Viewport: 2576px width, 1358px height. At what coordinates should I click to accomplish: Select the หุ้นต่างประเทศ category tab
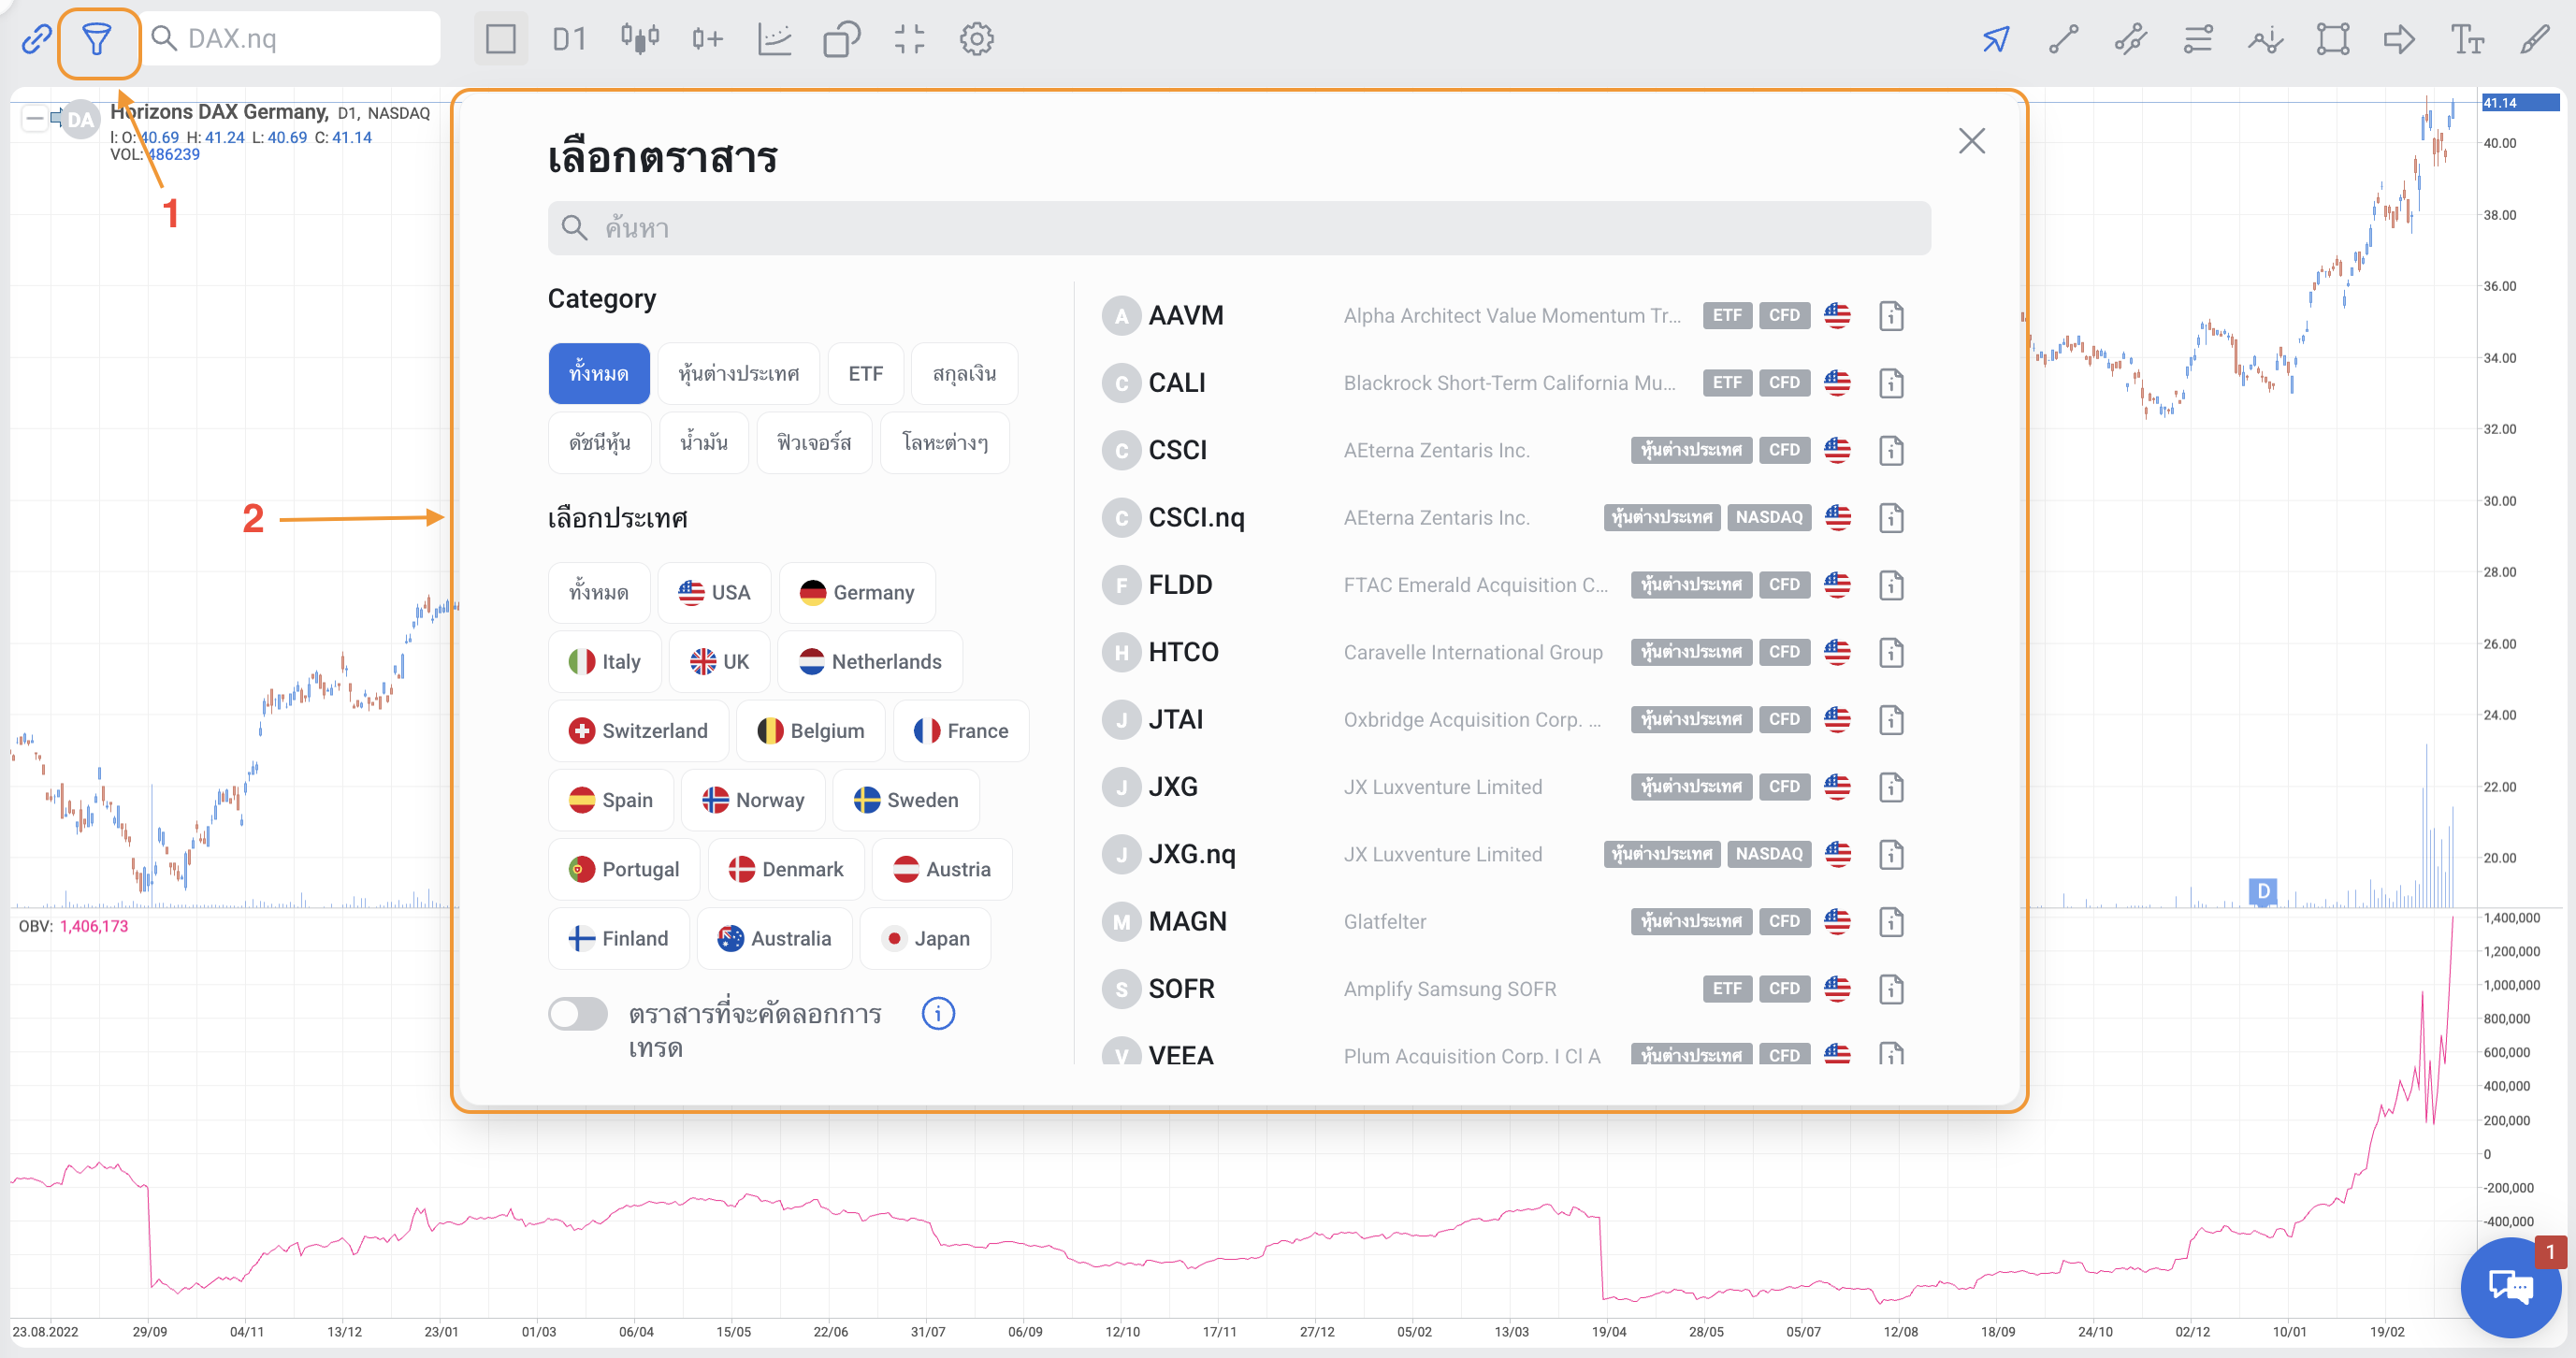(738, 374)
